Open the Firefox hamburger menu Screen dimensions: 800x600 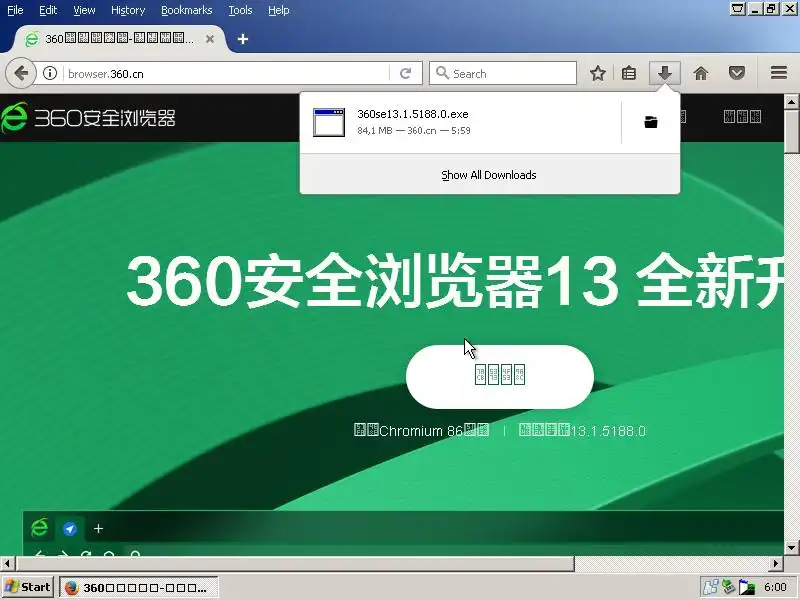pyautogui.click(x=779, y=73)
